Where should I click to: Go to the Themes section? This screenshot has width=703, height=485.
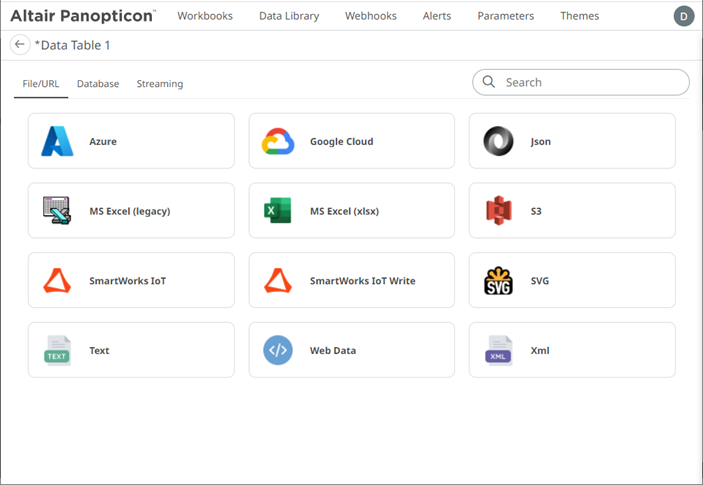click(x=579, y=16)
